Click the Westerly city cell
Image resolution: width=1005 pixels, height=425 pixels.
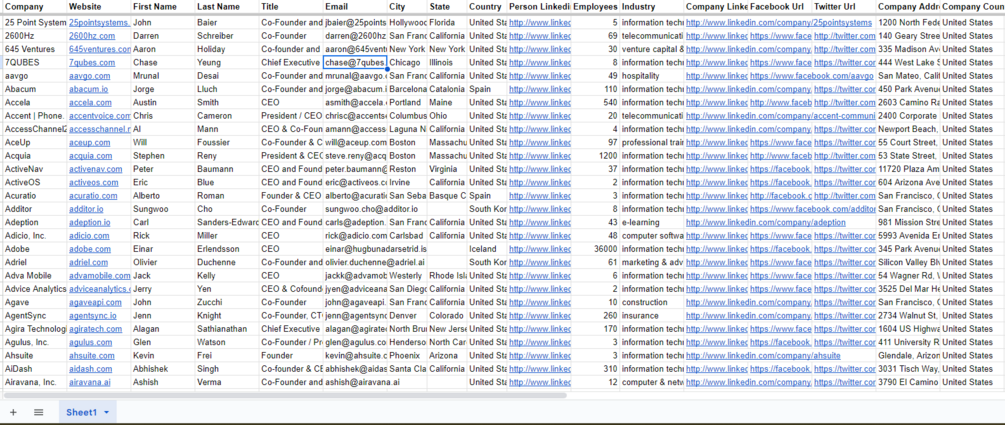coord(408,276)
